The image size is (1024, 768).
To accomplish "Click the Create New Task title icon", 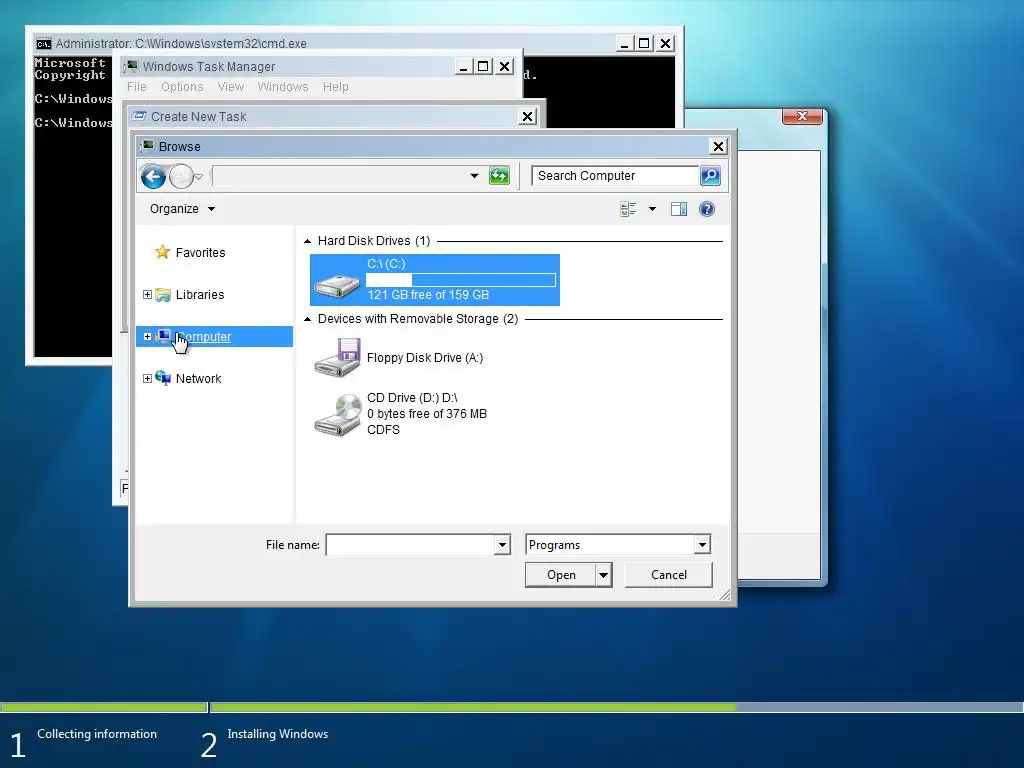I will click(x=139, y=116).
